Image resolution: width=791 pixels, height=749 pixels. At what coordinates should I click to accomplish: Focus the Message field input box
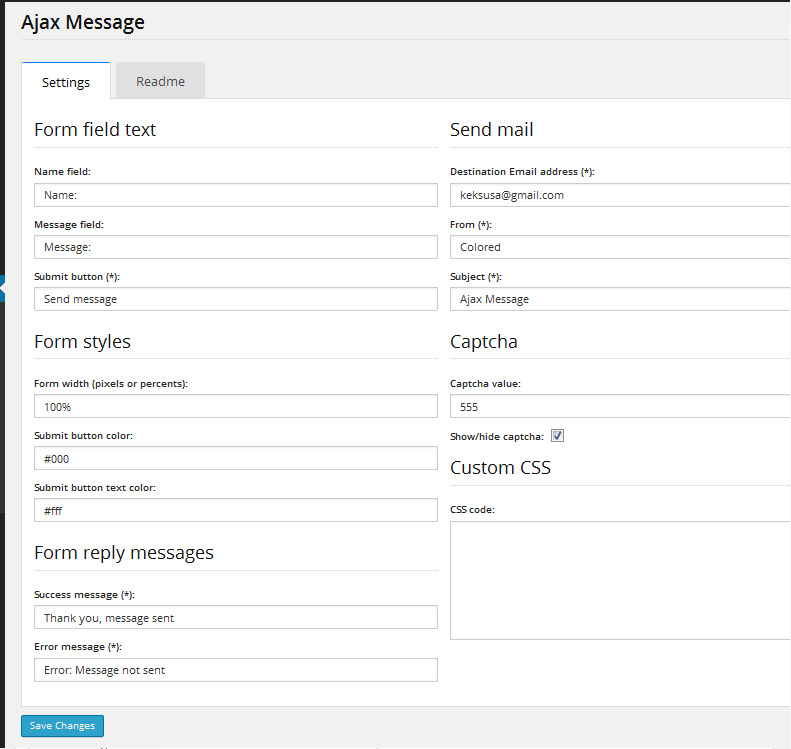(x=236, y=247)
